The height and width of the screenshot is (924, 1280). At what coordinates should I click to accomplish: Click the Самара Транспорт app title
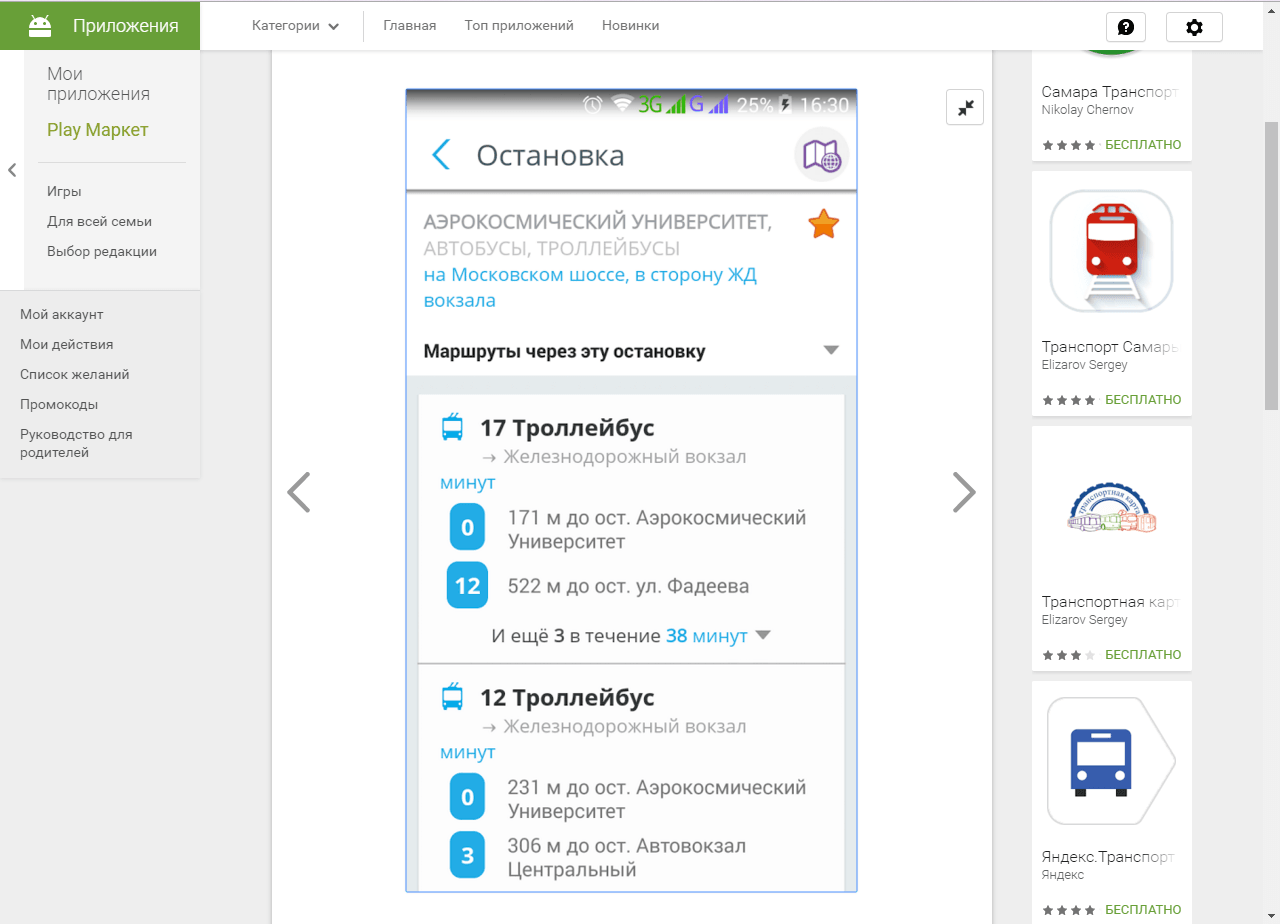tap(1110, 92)
